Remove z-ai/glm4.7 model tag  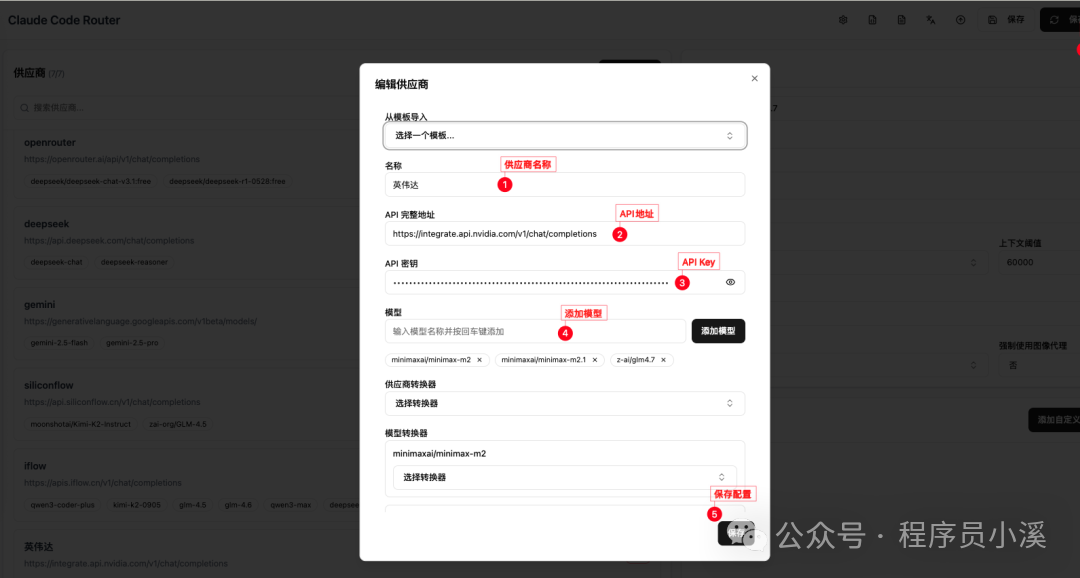[x=663, y=360]
